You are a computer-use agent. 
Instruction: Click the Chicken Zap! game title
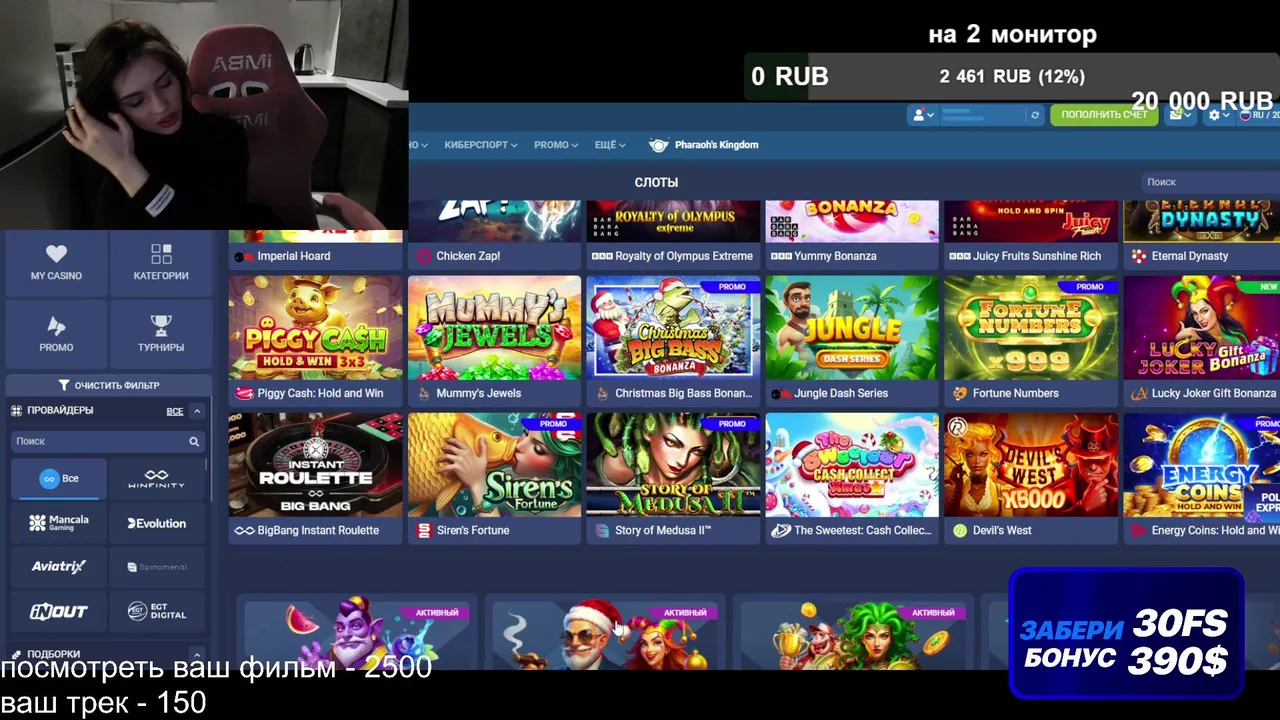pos(468,256)
